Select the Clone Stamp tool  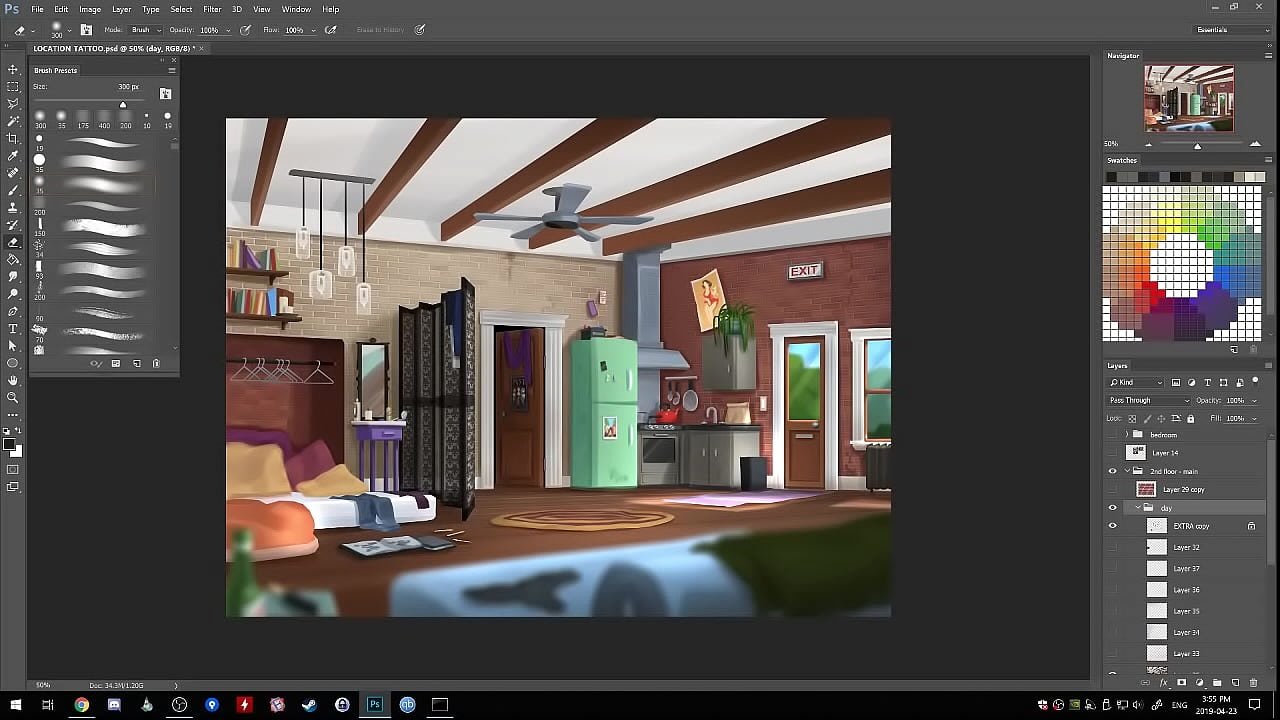coord(13,207)
